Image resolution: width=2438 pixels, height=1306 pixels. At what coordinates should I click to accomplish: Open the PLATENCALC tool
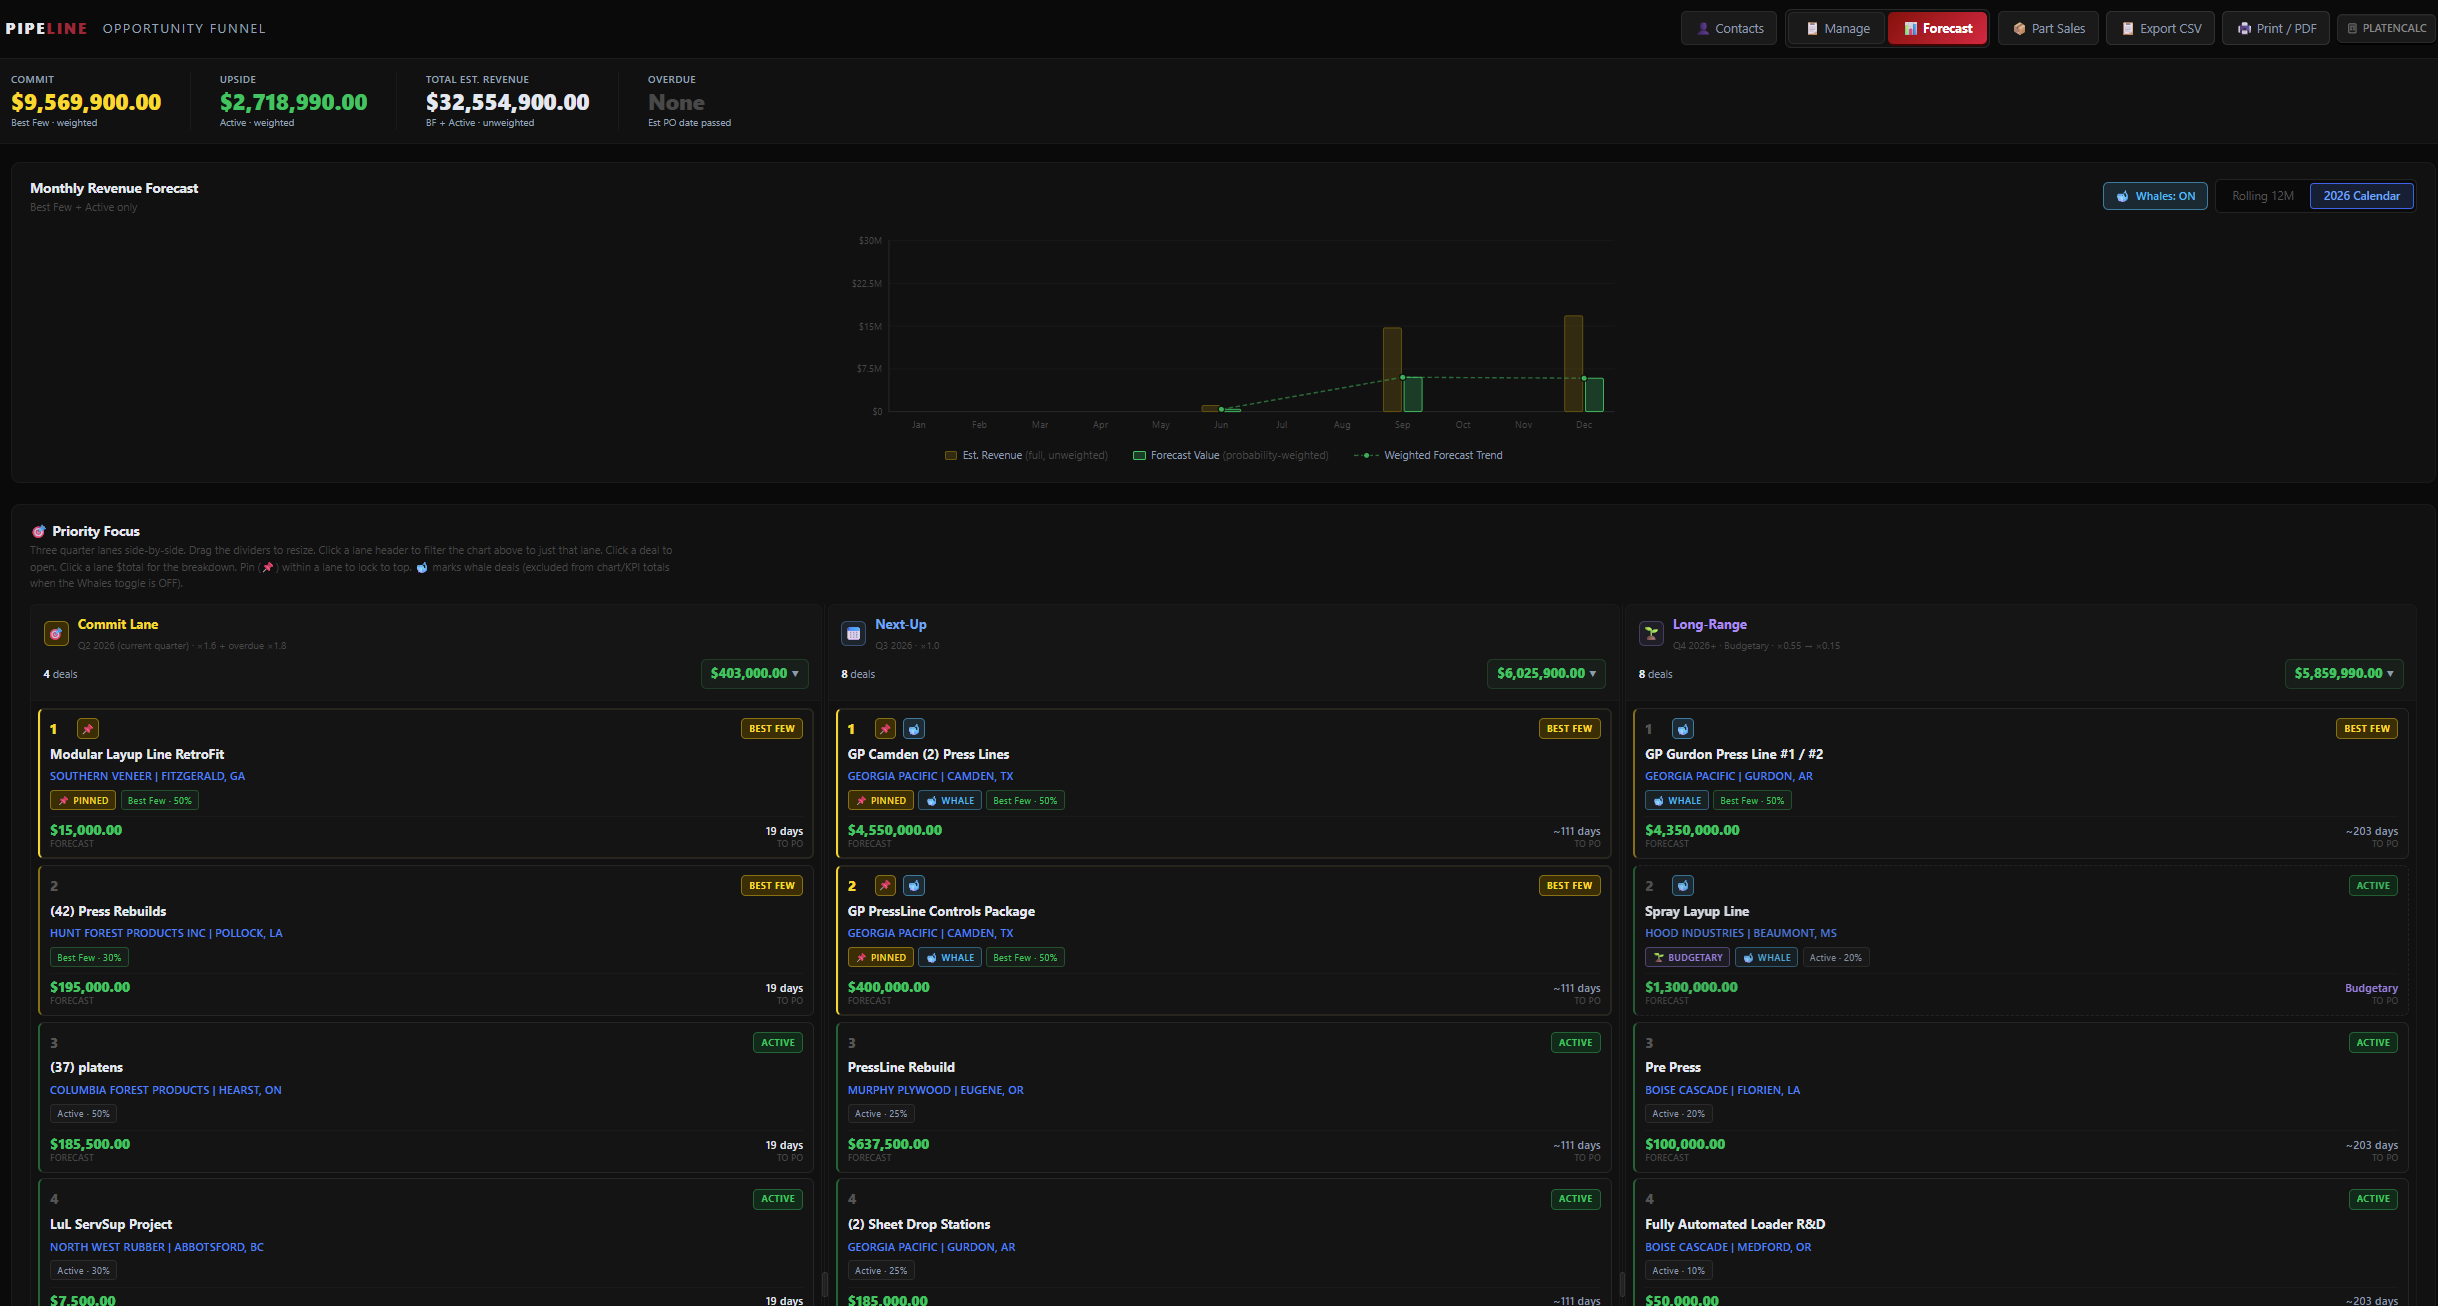coord(2386,28)
